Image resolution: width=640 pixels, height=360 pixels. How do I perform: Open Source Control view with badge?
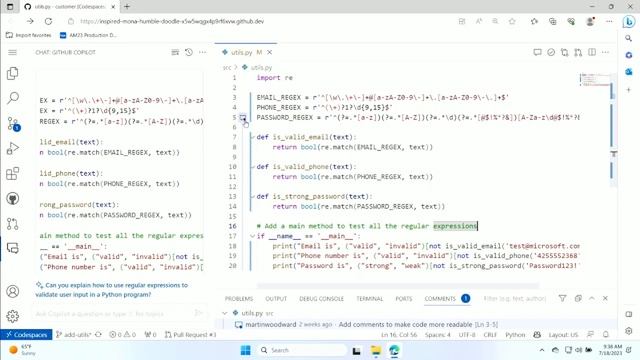[13, 124]
